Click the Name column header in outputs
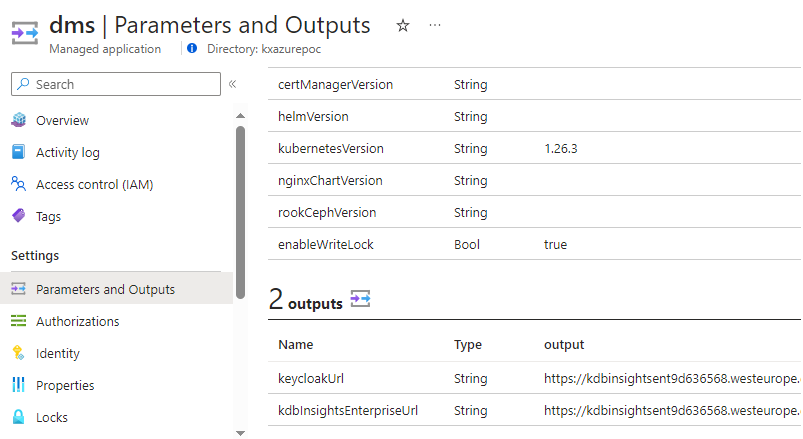803x439 pixels. pos(295,345)
